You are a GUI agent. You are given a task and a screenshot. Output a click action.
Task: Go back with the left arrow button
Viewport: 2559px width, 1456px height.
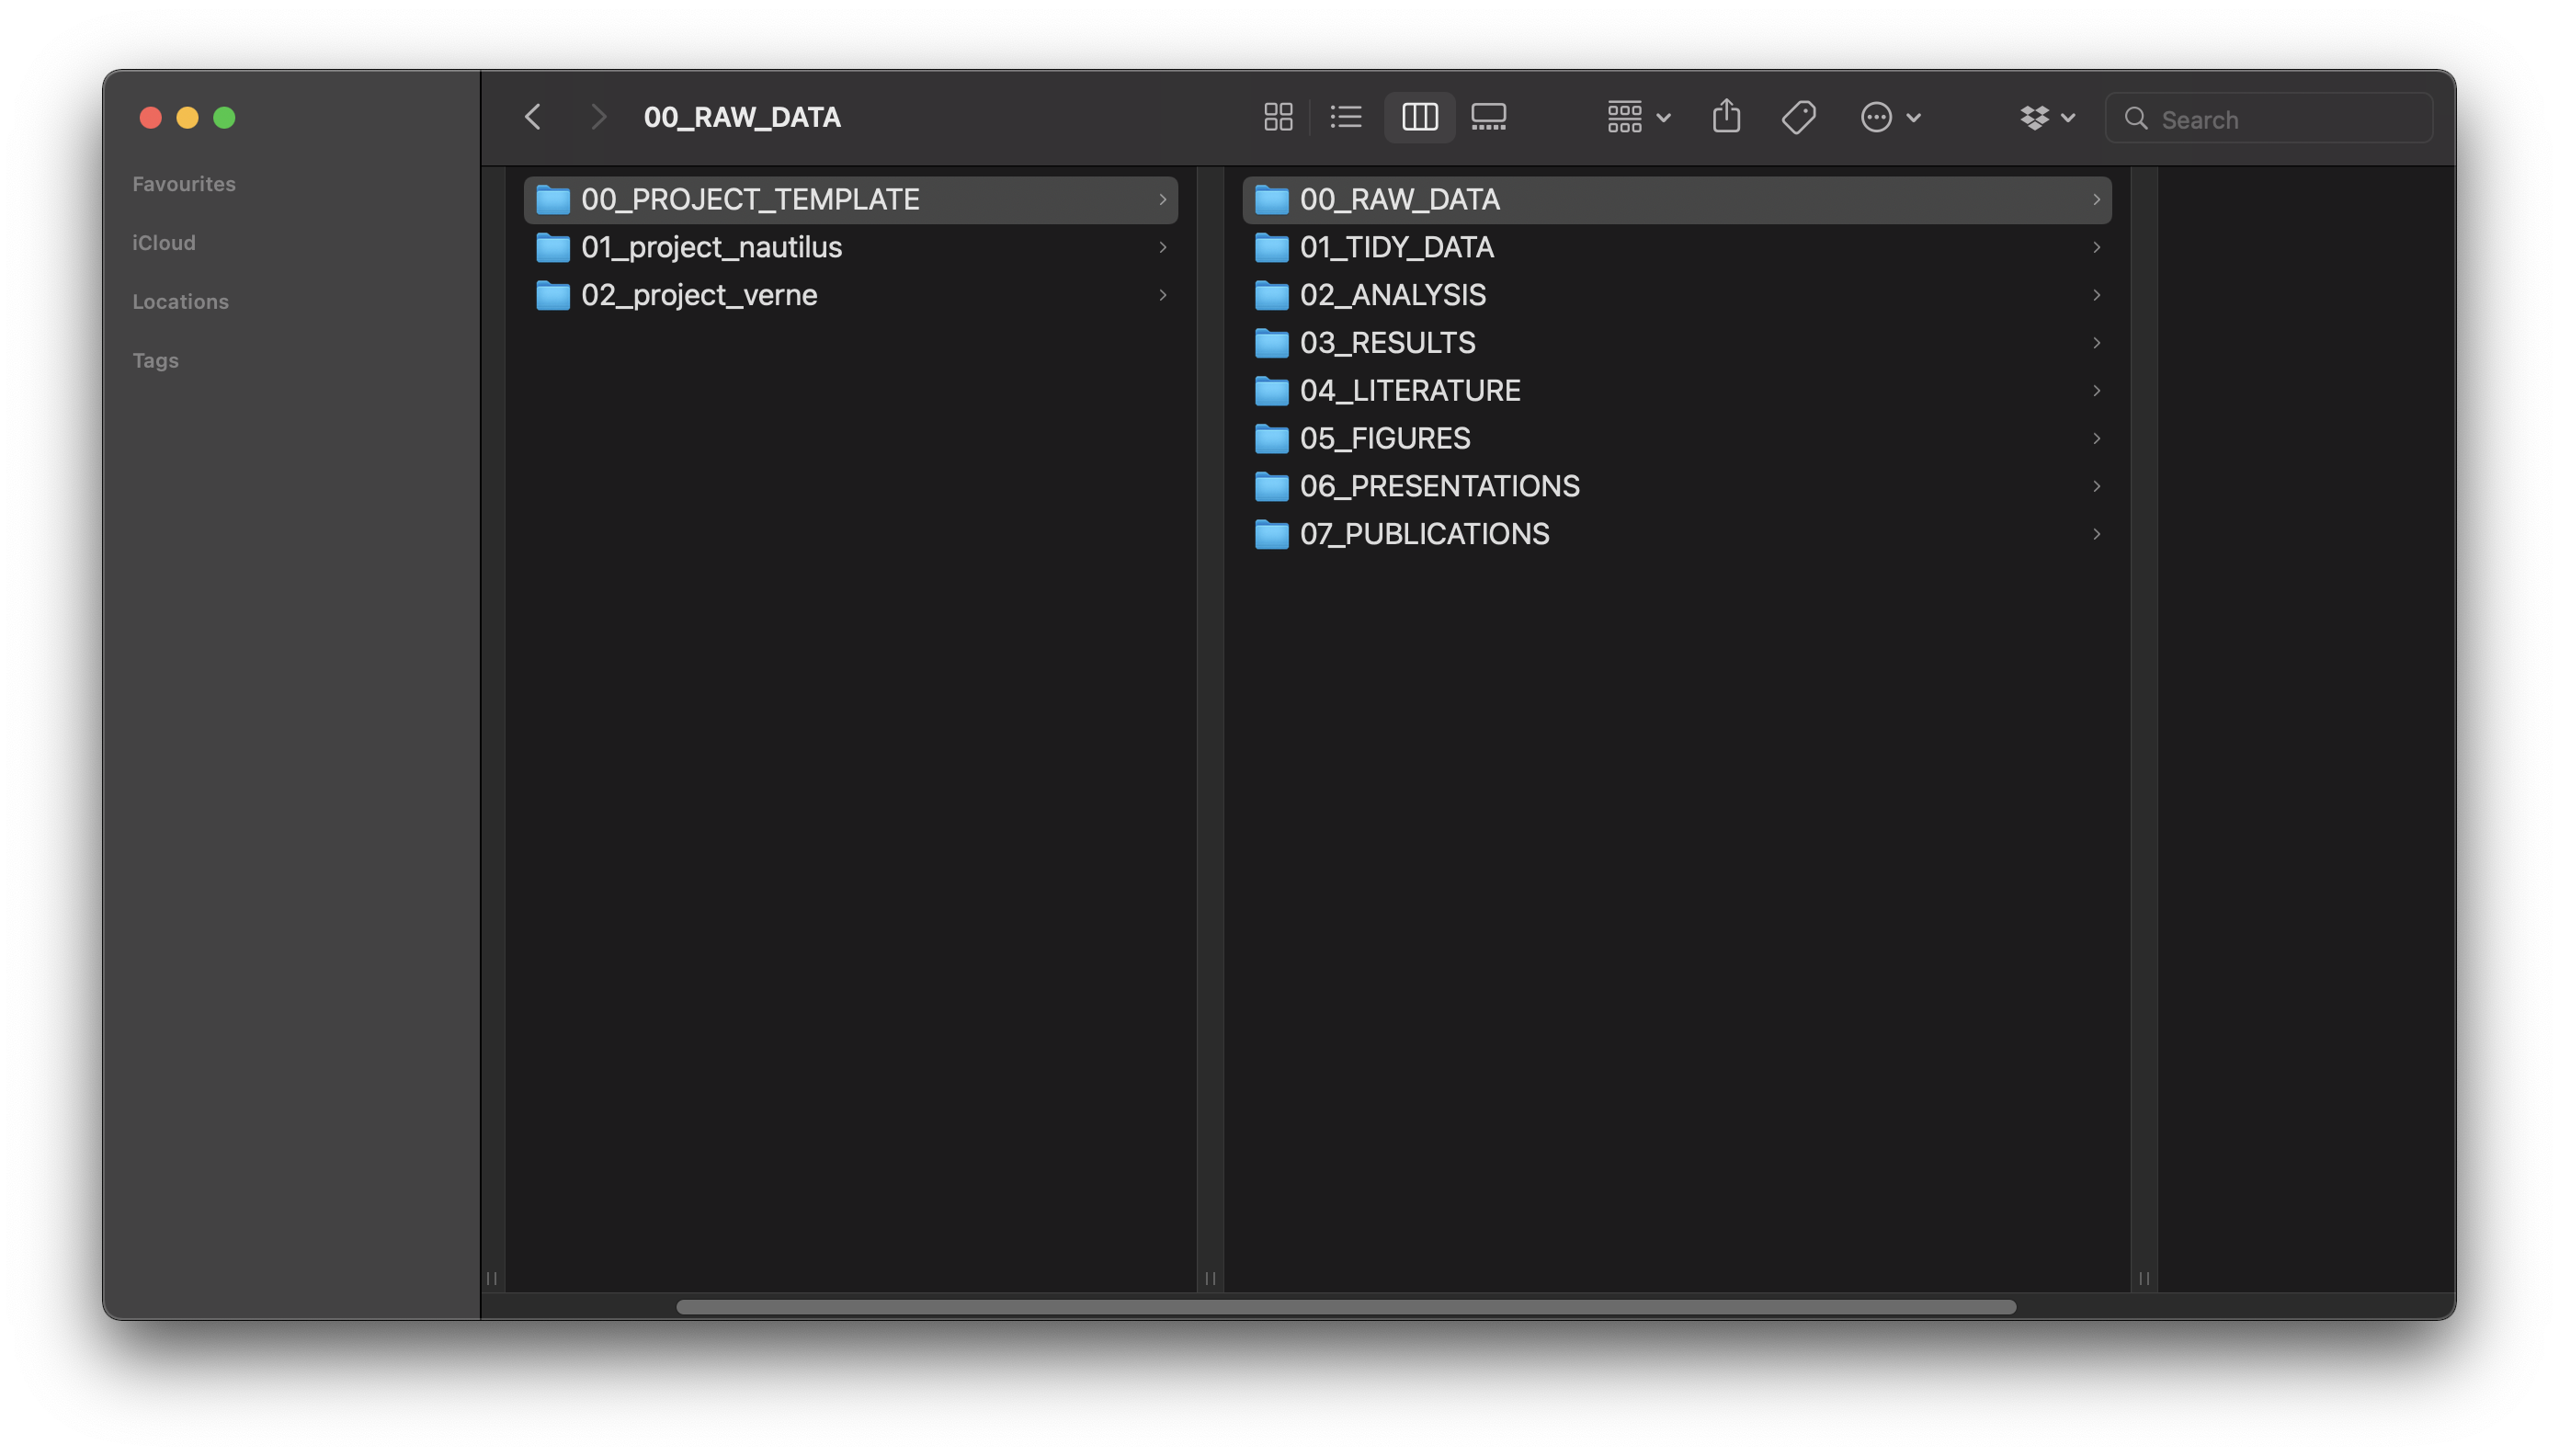(533, 118)
